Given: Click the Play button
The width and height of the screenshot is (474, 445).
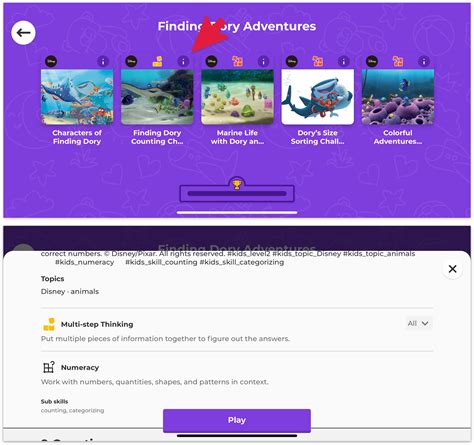Looking at the screenshot, I should coord(237,420).
